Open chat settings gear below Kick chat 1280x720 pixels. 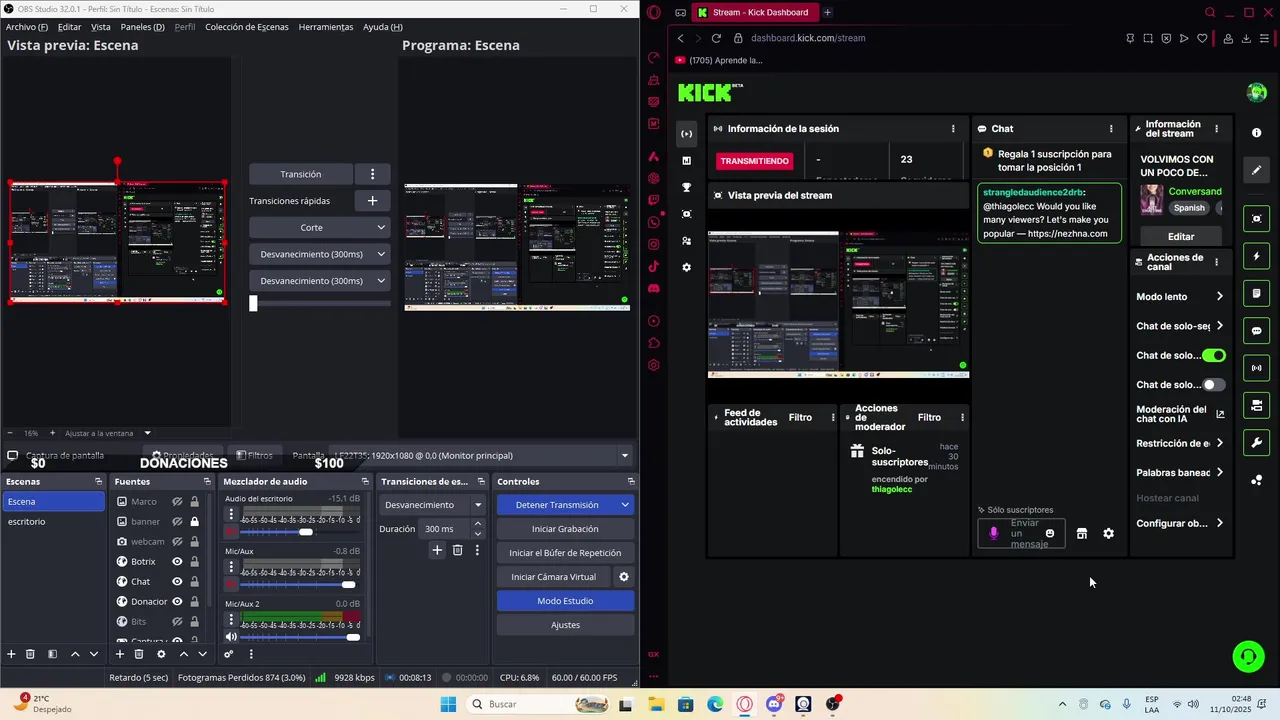click(1108, 534)
